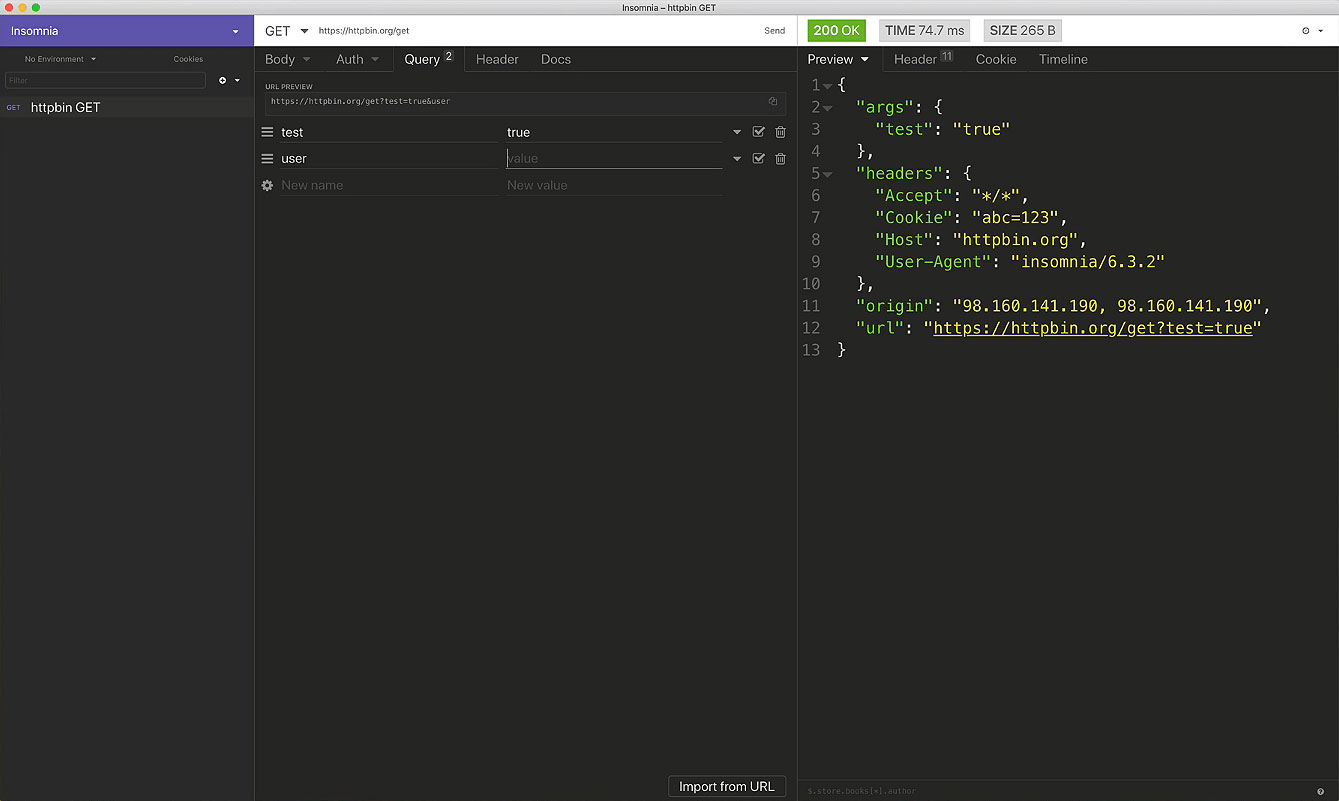Image resolution: width=1339 pixels, height=801 pixels.
Task: Change the GET request method dropdown
Action: coord(286,31)
